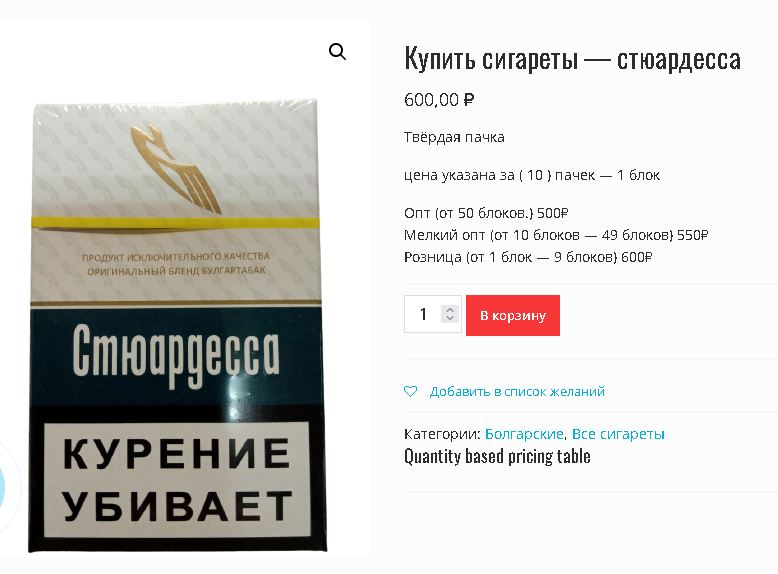Click the Мелкий опт 550₽ price line

pos(556,235)
